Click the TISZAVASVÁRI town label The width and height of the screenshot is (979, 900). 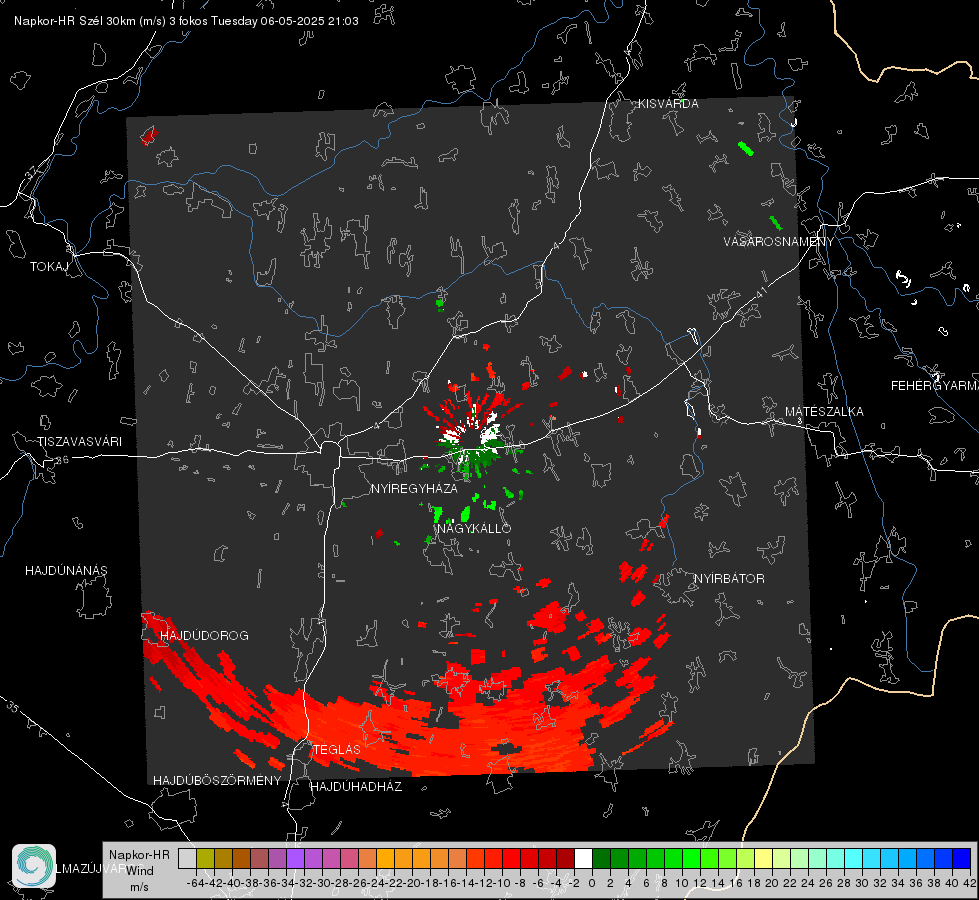(x=79, y=442)
